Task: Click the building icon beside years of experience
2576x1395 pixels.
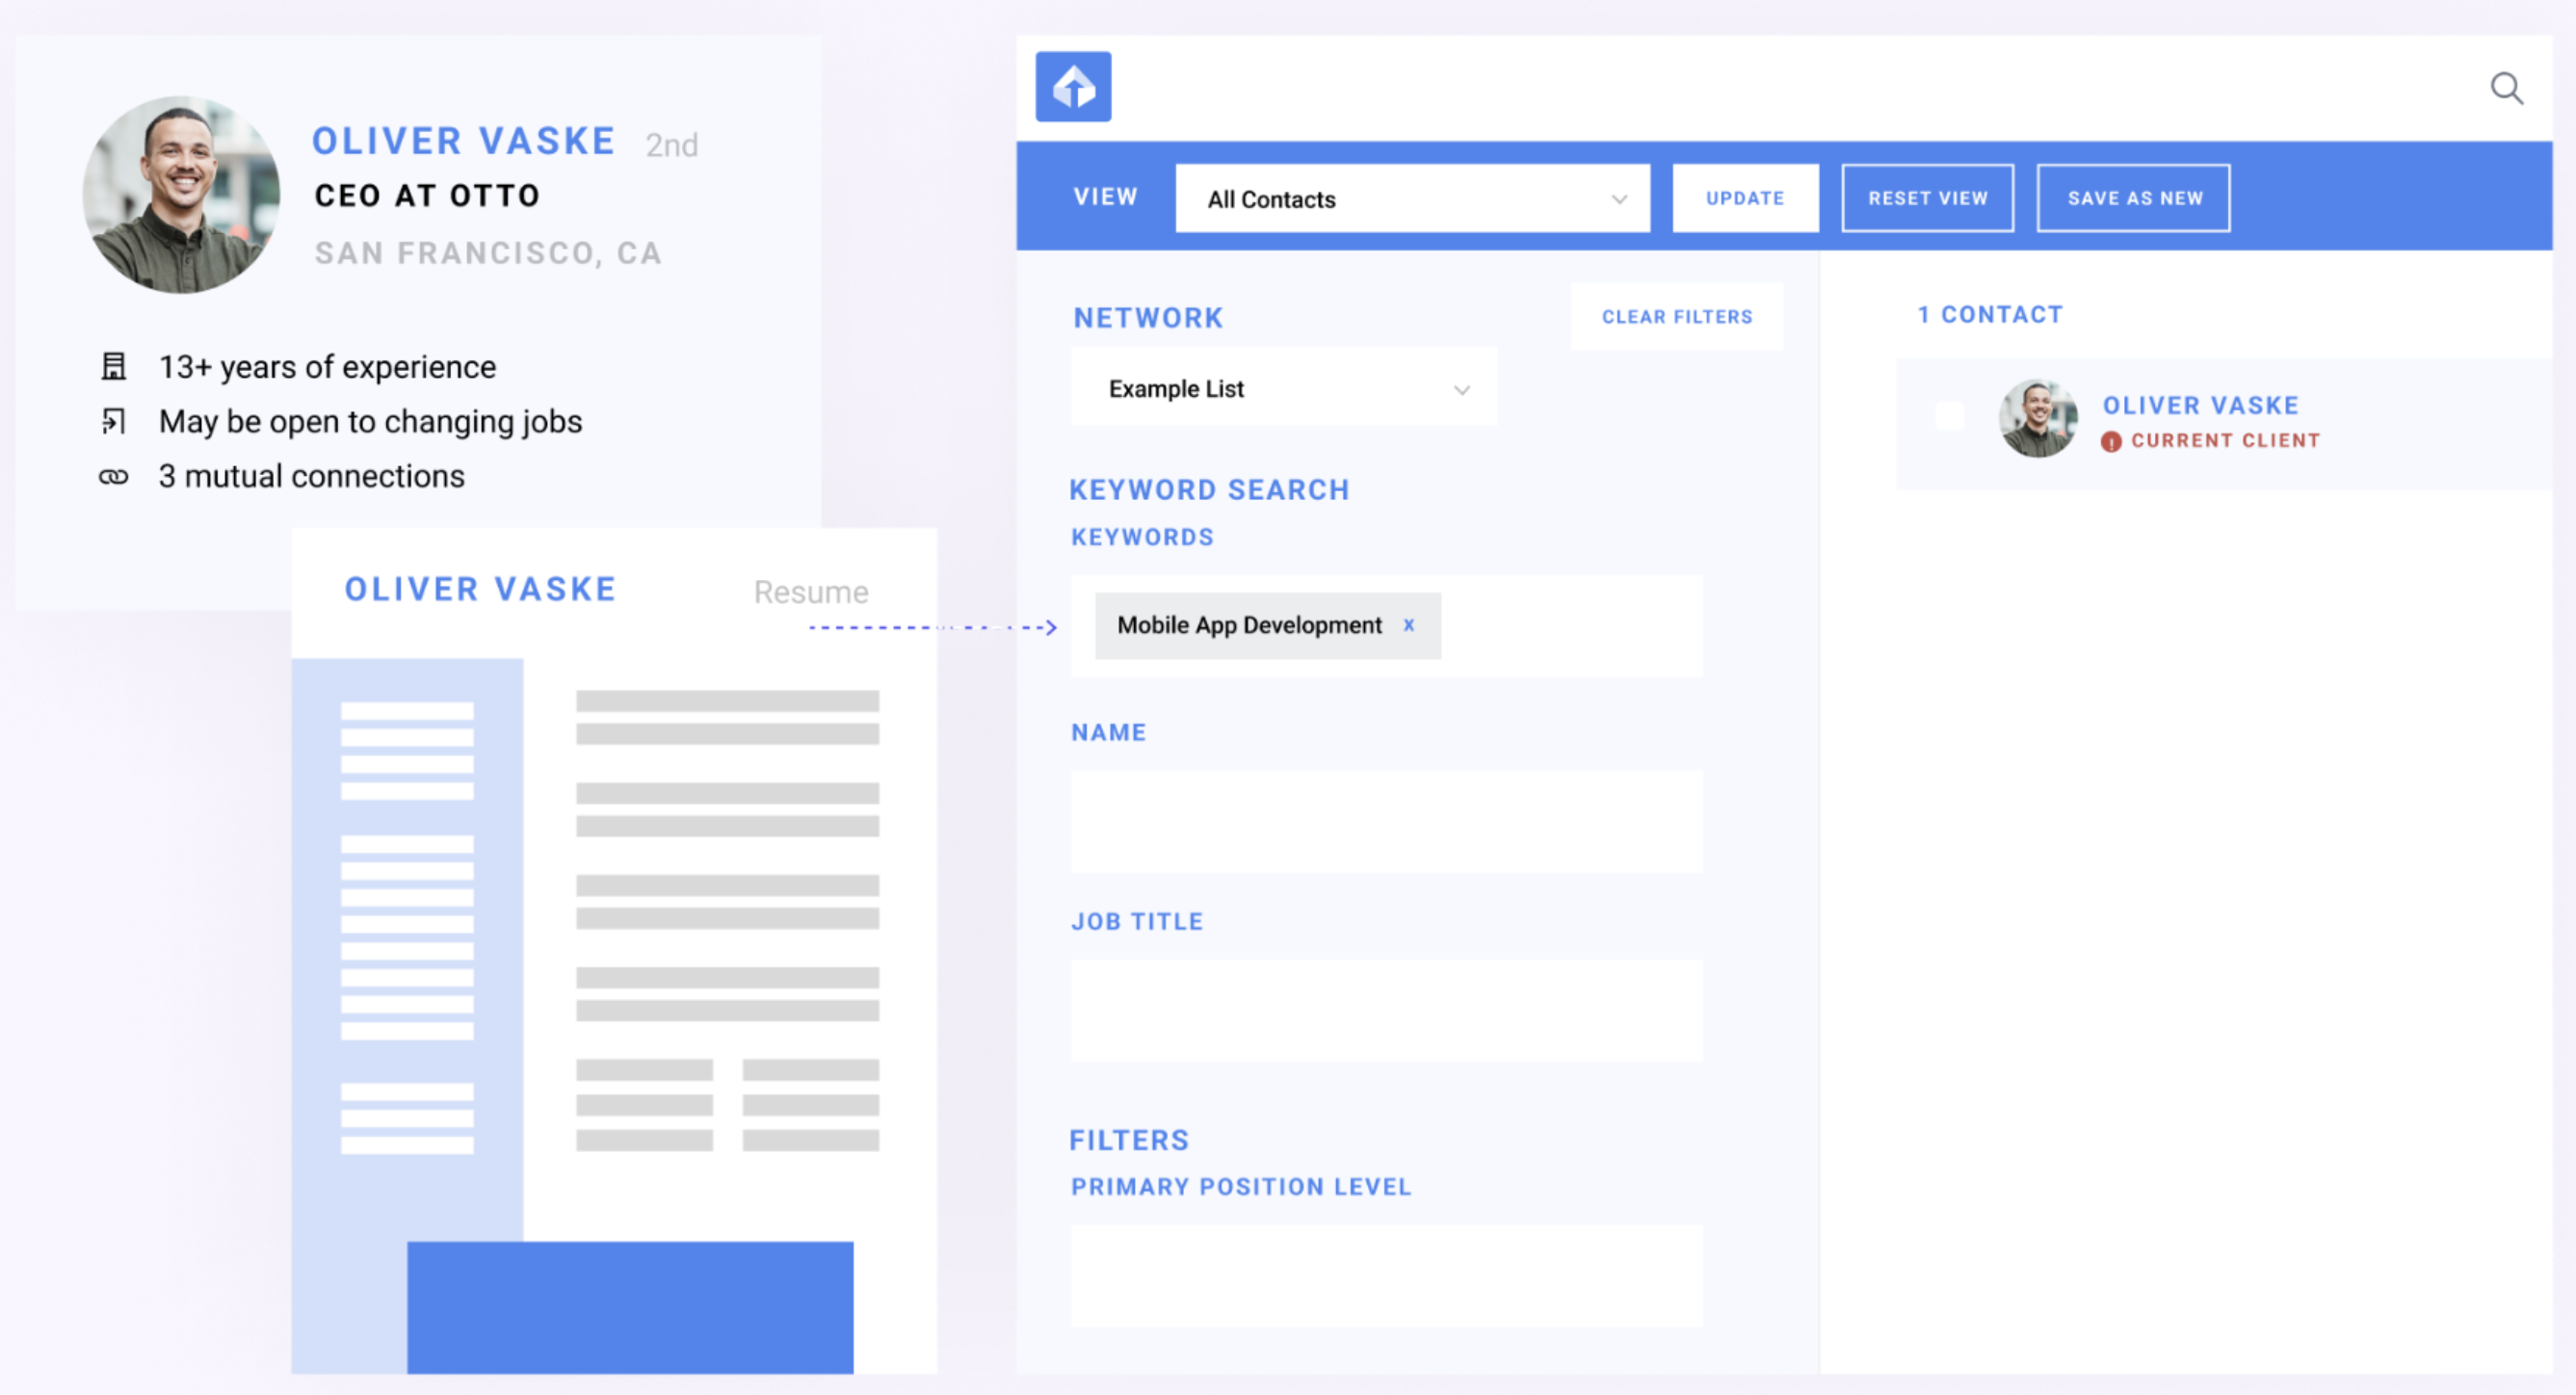Action: (x=114, y=367)
